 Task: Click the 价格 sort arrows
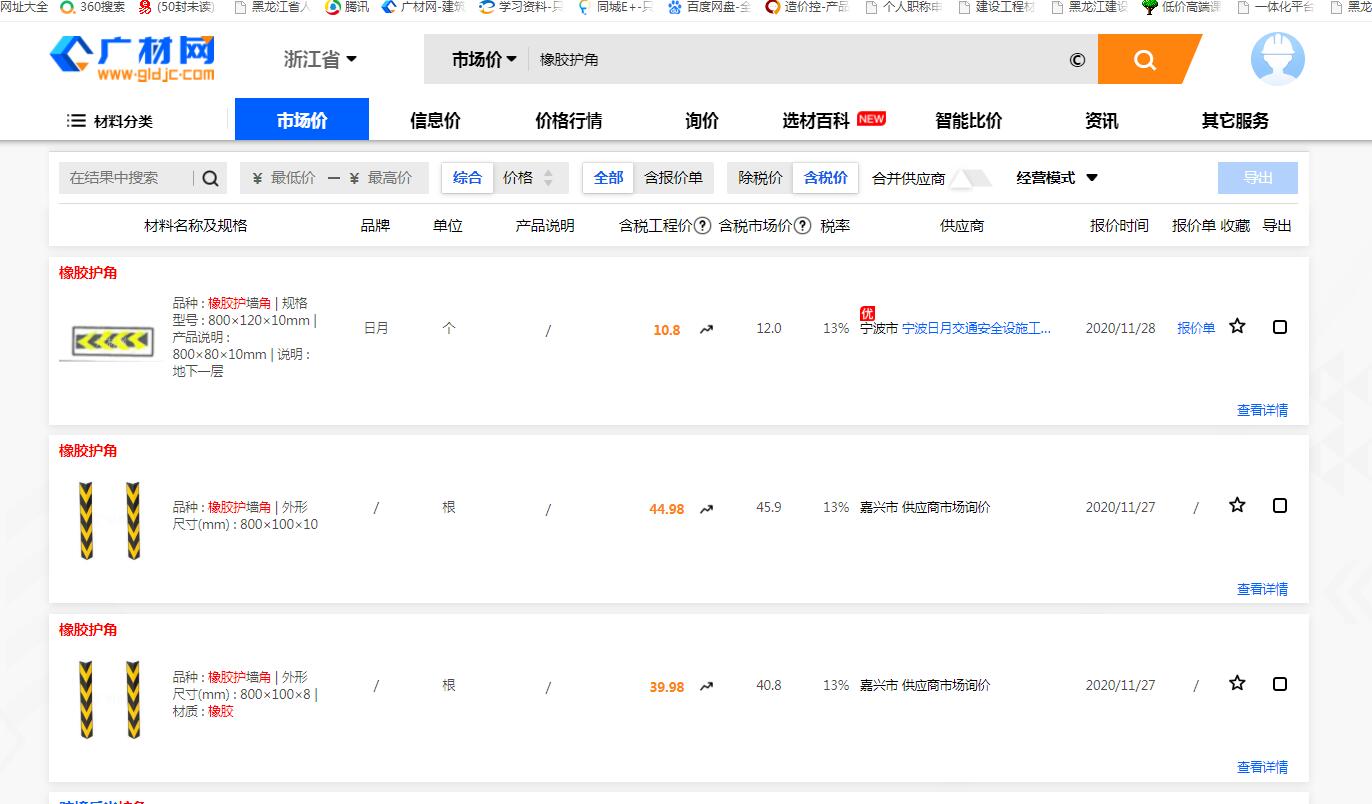548,178
